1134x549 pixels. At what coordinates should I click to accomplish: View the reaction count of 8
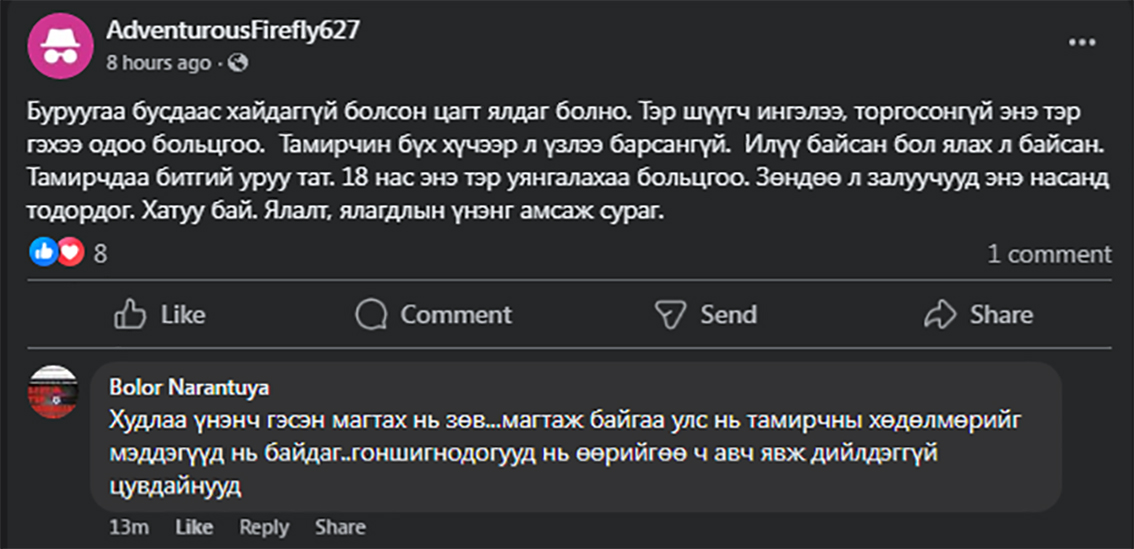(x=100, y=254)
